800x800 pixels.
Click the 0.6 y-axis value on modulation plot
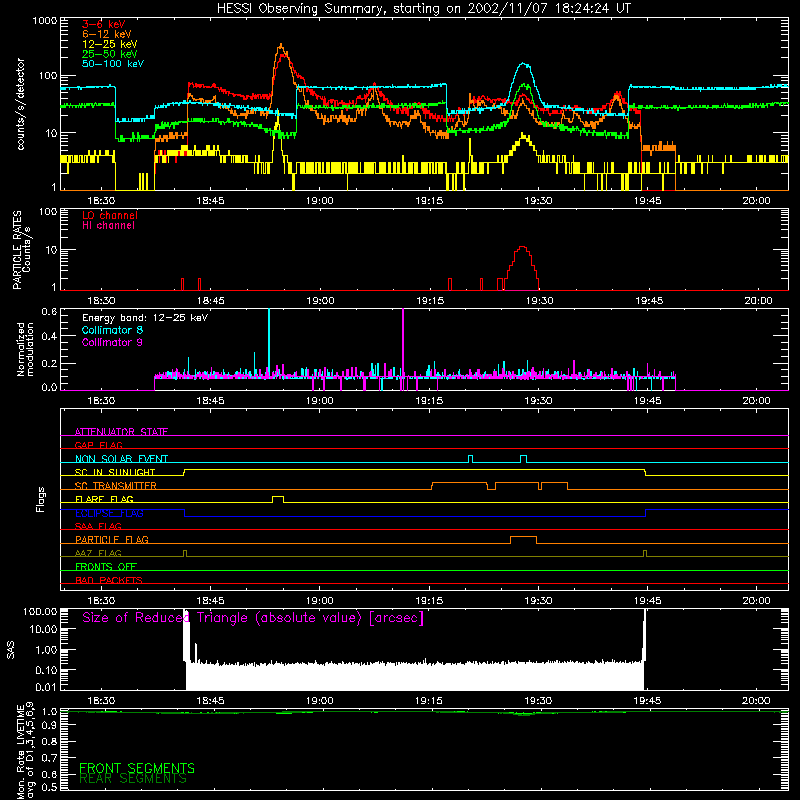click(49, 311)
